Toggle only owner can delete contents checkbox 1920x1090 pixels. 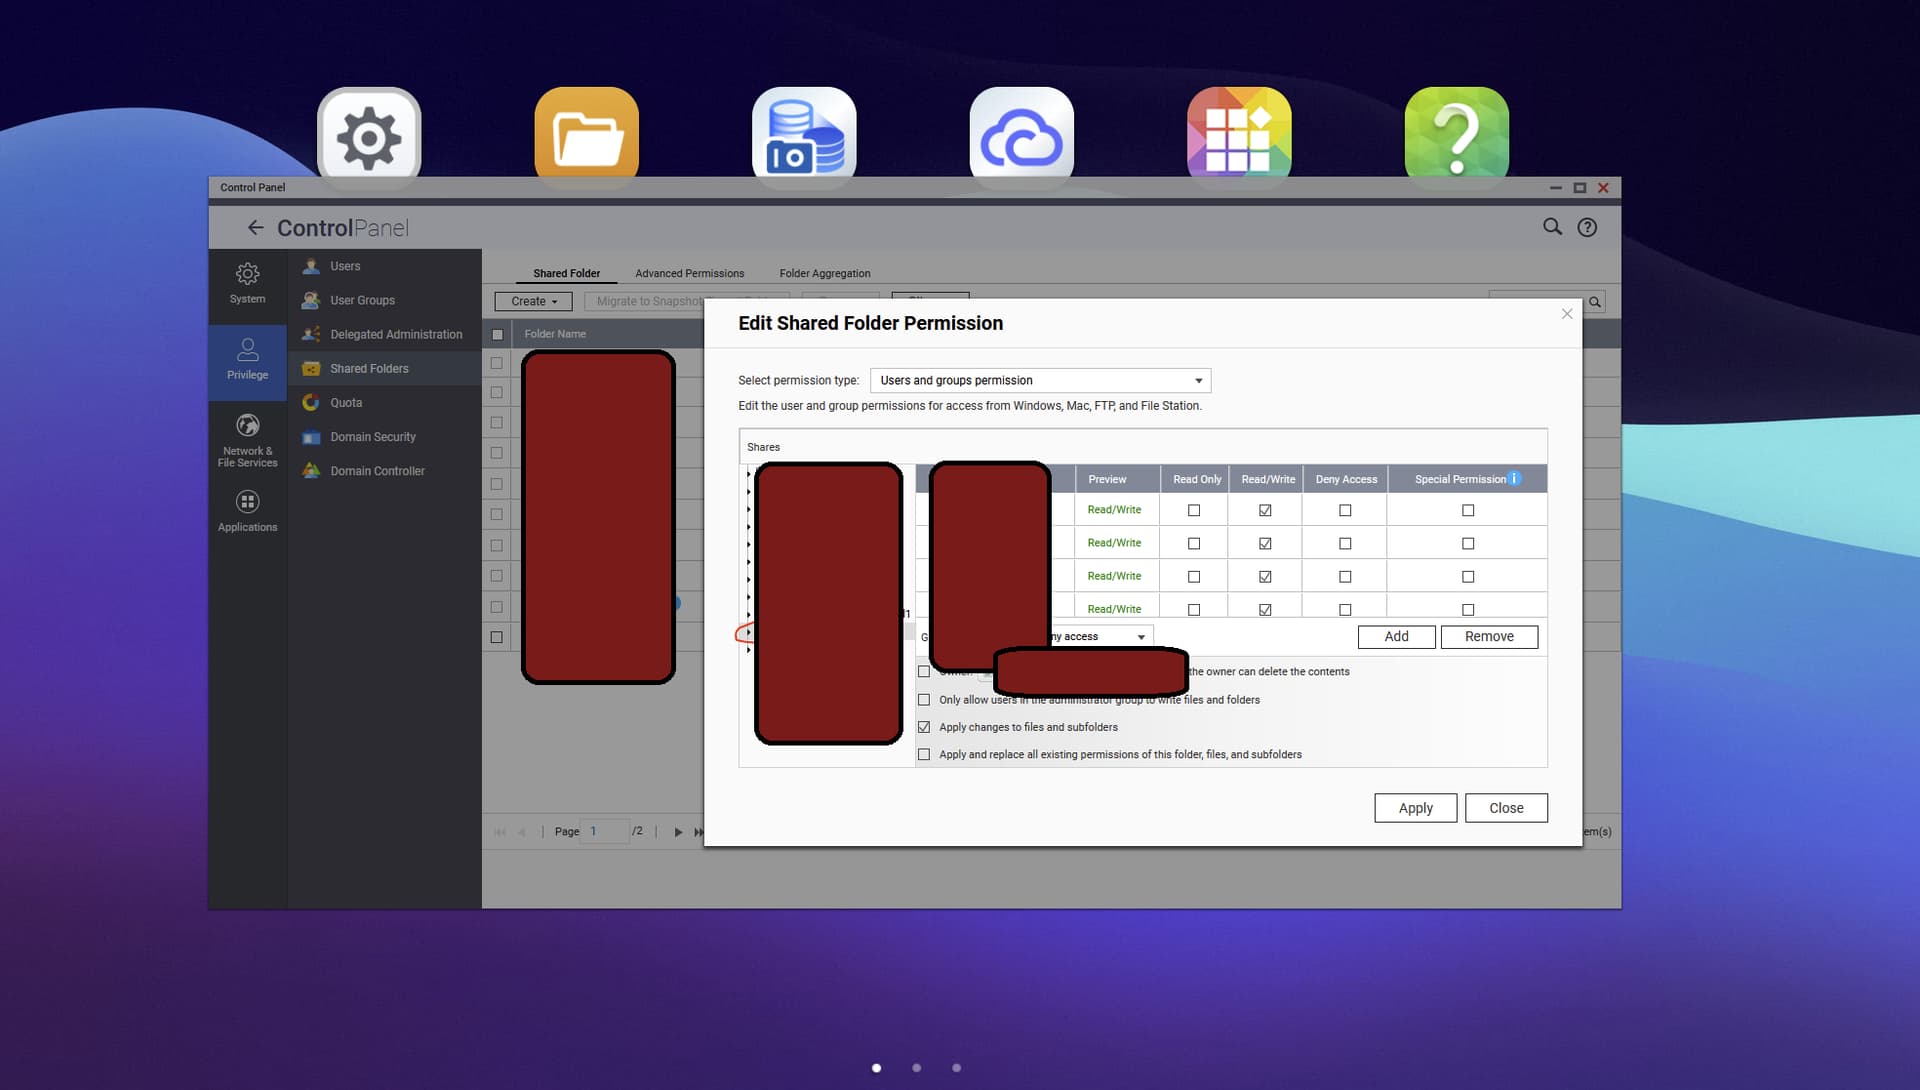pos(924,672)
